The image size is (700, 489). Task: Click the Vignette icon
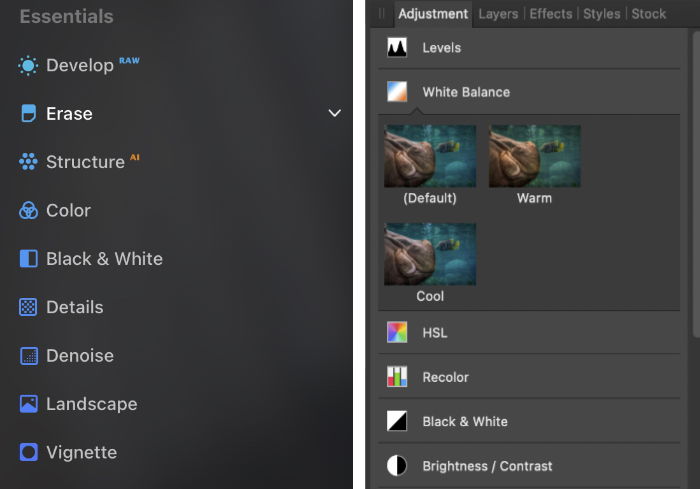click(x=29, y=452)
